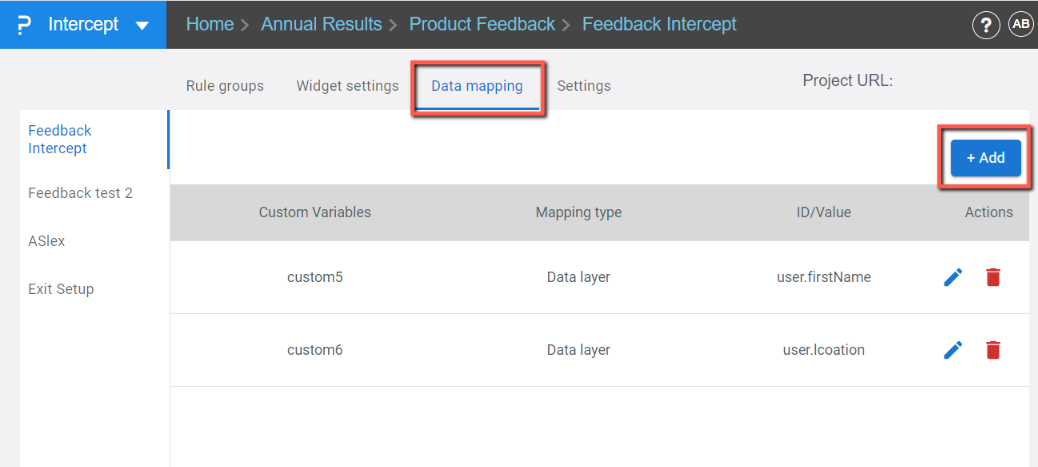The height and width of the screenshot is (467, 1038).
Task: Go to Product Feedback breadcrumb
Action: coord(482,24)
